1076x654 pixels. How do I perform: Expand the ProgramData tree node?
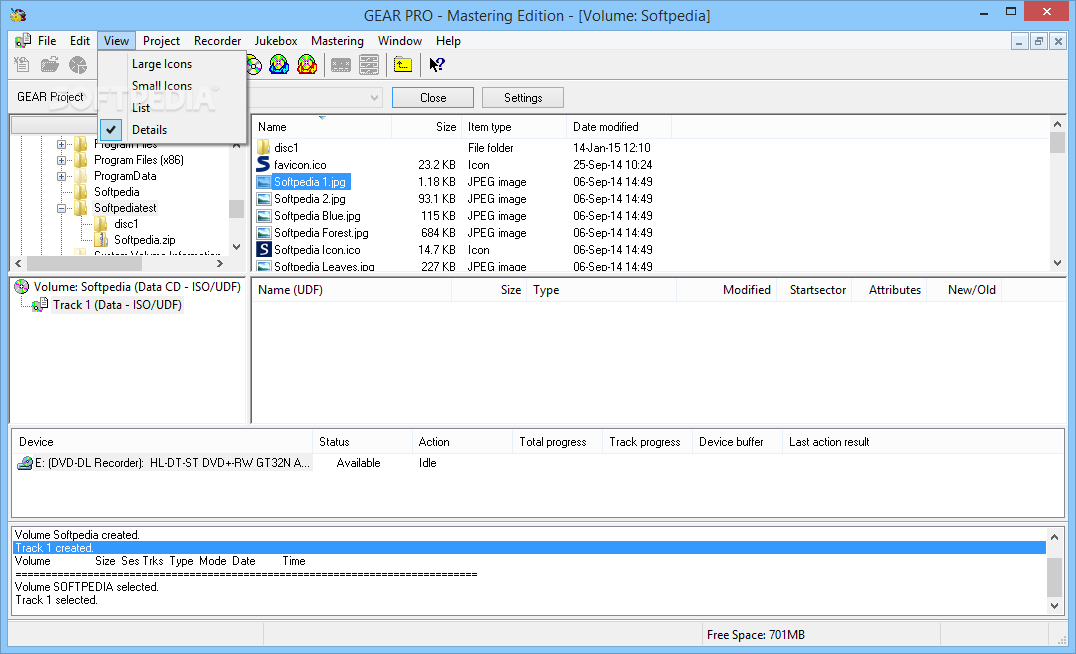[x=61, y=176]
